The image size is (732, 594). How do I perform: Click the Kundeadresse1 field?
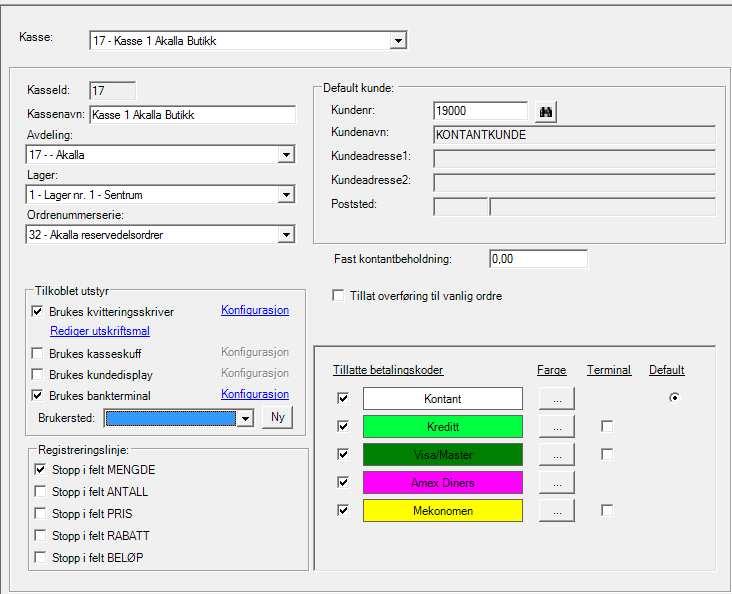pos(574,158)
